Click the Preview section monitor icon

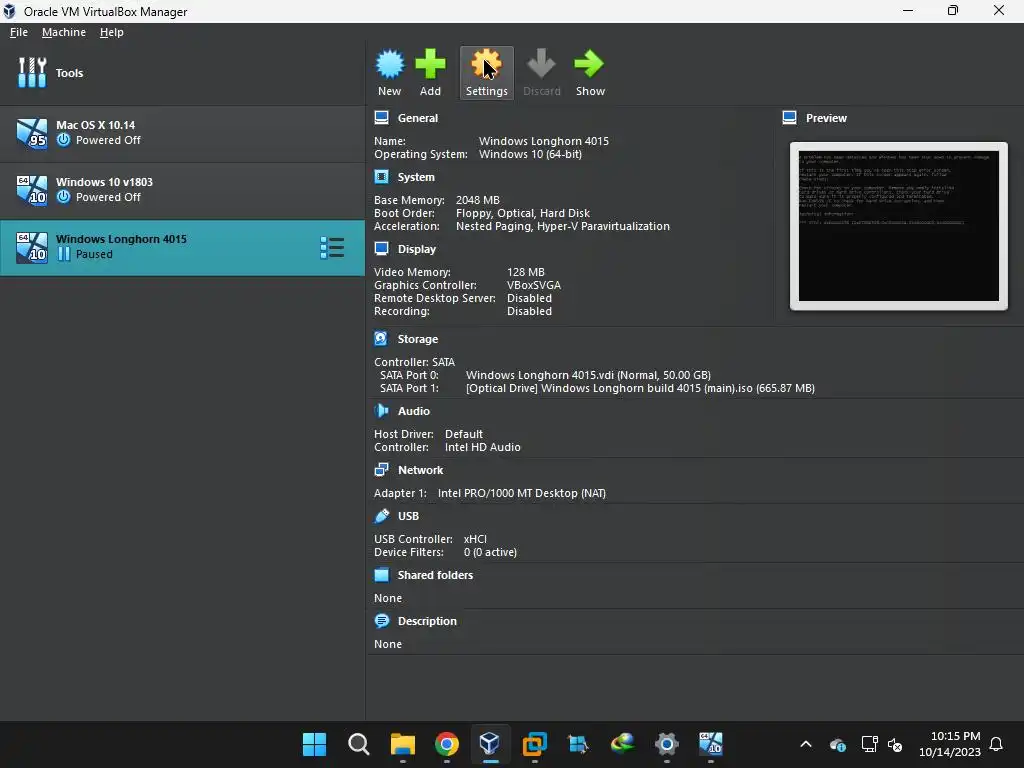coord(790,118)
